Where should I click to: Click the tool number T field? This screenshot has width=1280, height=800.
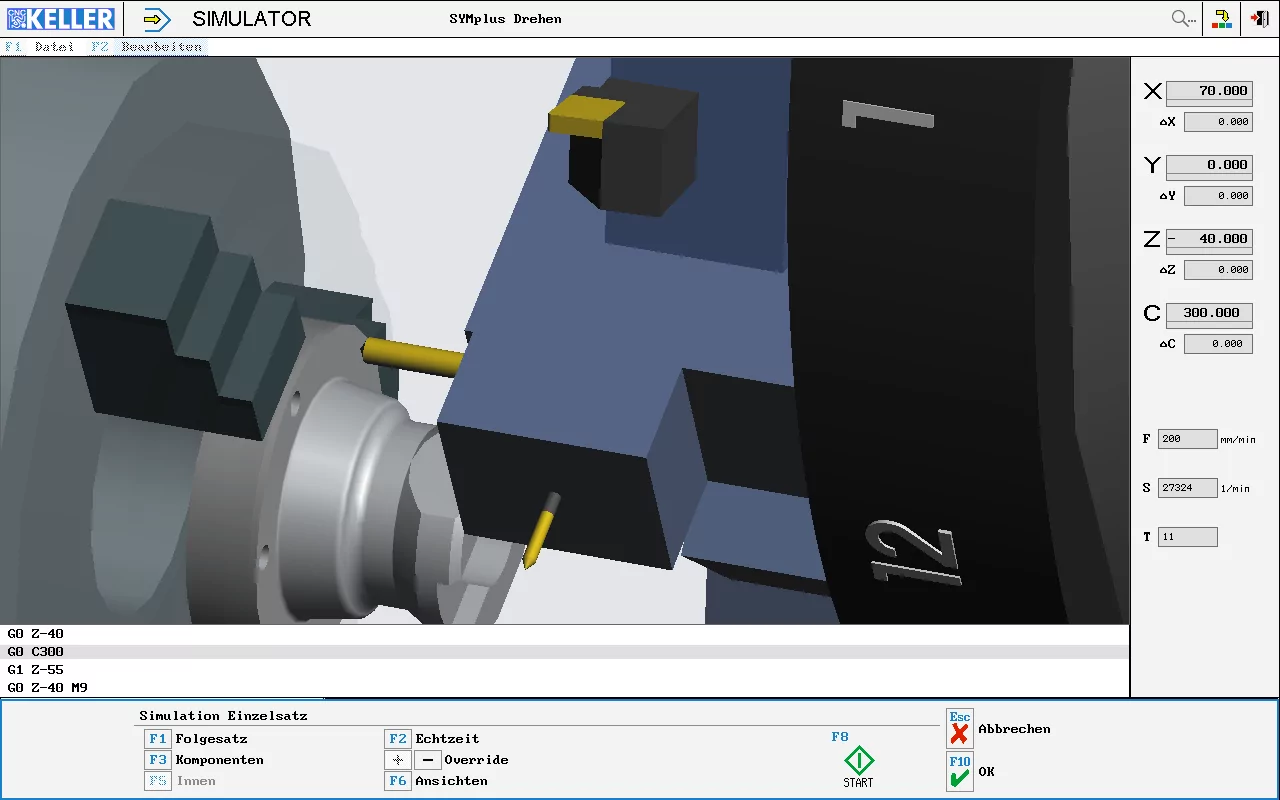(x=1187, y=537)
